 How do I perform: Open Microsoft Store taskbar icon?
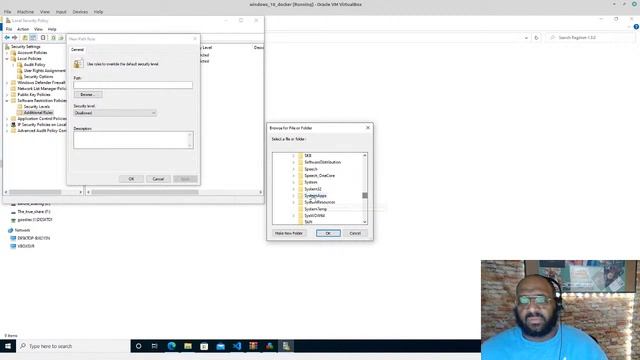tap(204, 346)
